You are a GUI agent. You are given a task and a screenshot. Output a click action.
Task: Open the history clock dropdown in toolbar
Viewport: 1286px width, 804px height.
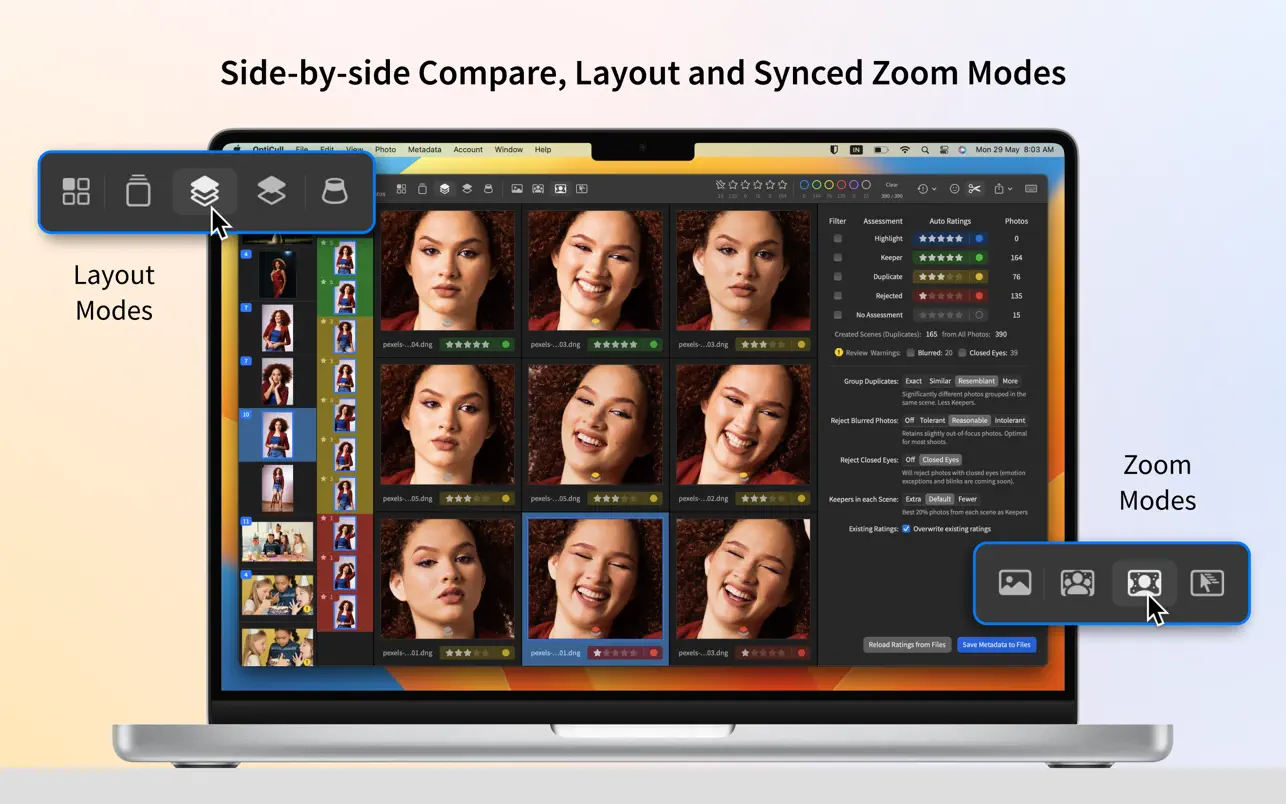pyautogui.click(x=926, y=189)
